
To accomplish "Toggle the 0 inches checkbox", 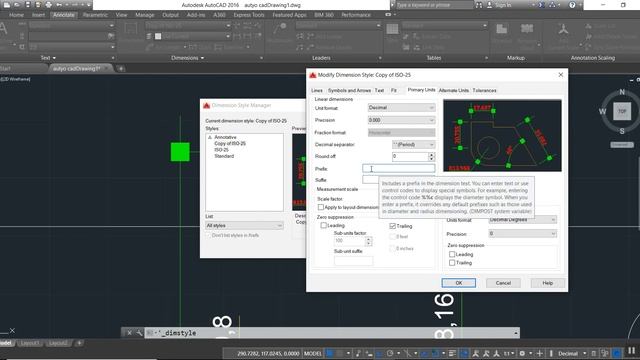I will pyautogui.click(x=393, y=248).
